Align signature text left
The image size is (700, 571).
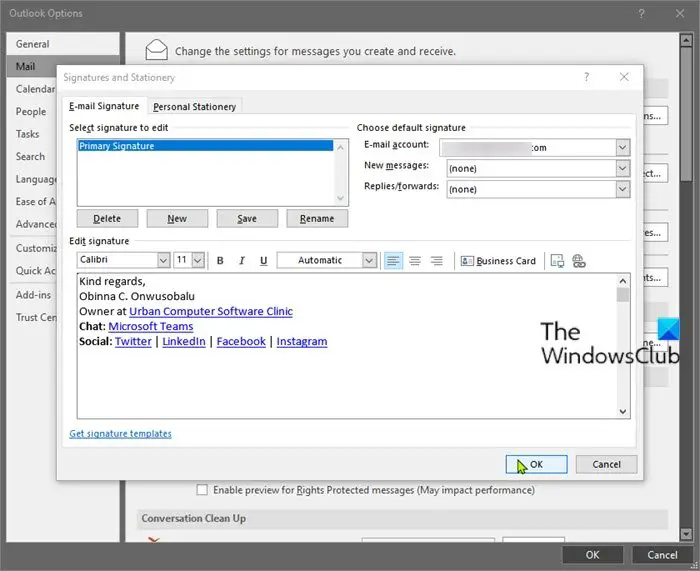[x=393, y=261]
